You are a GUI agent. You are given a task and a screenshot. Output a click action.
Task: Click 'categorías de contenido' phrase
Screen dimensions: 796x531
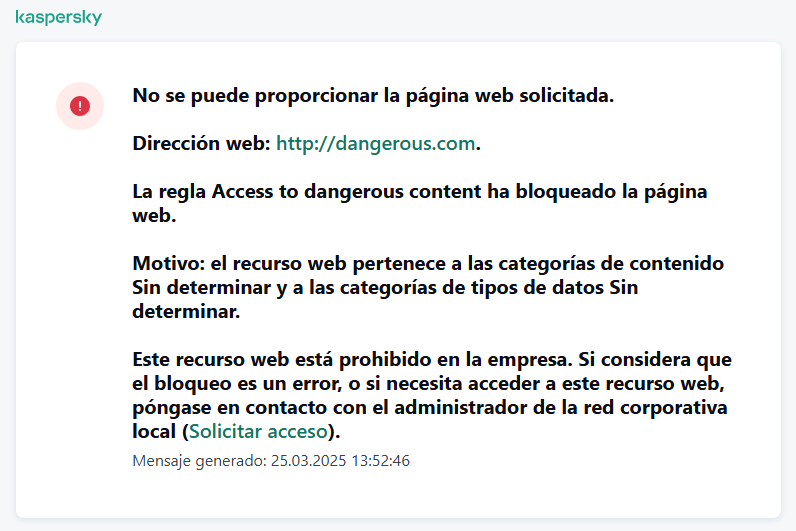point(611,263)
